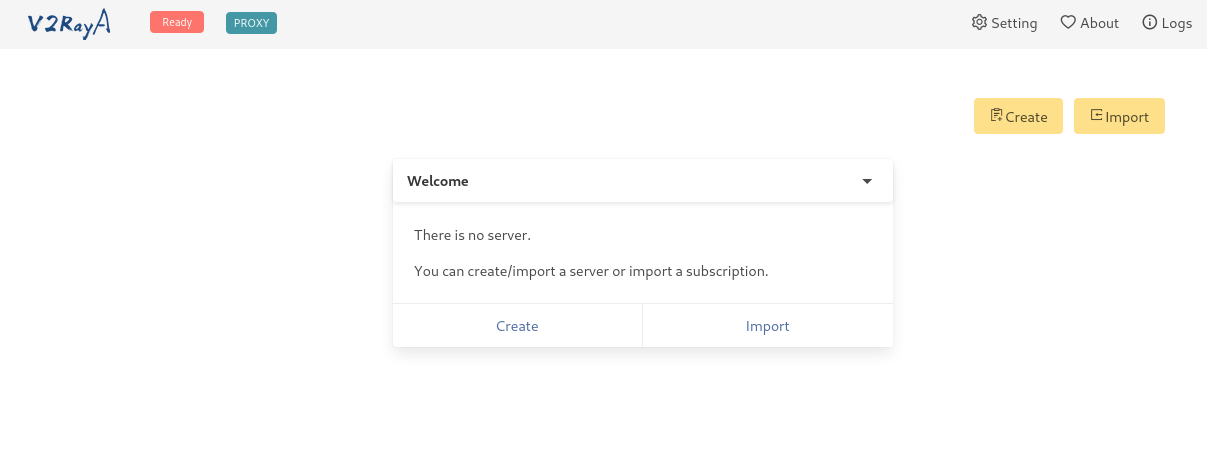The height and width of the screenshot is (465, 1207).
Task: Click the icon on yellow Import button
Action: [1096, 116]
